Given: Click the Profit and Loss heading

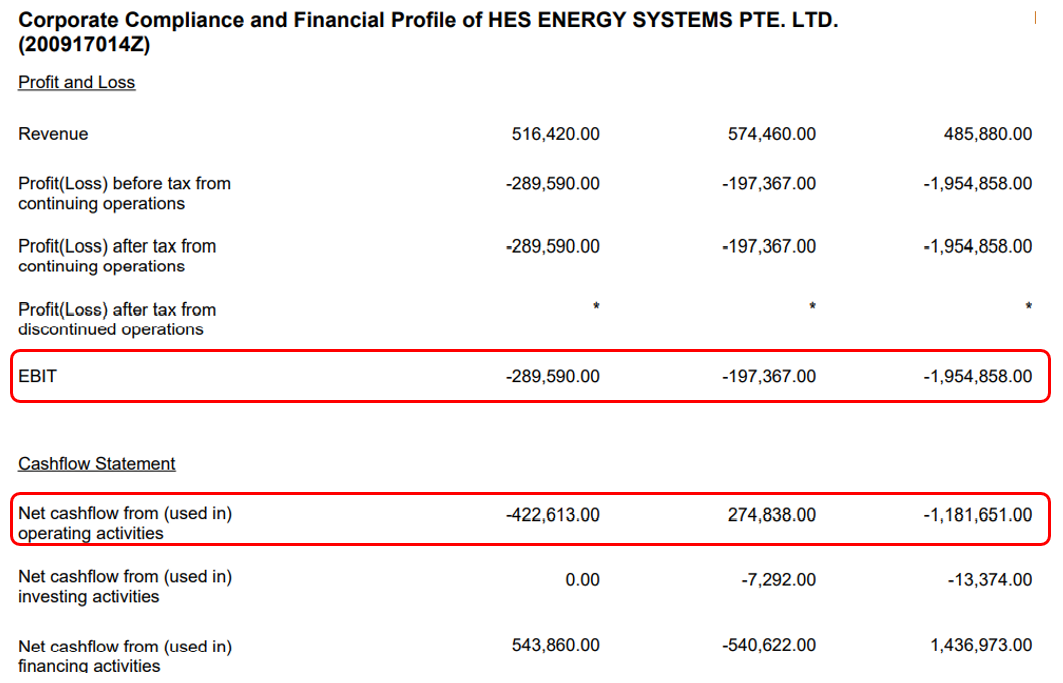Looking at the screenshot, I should point(77,82).
